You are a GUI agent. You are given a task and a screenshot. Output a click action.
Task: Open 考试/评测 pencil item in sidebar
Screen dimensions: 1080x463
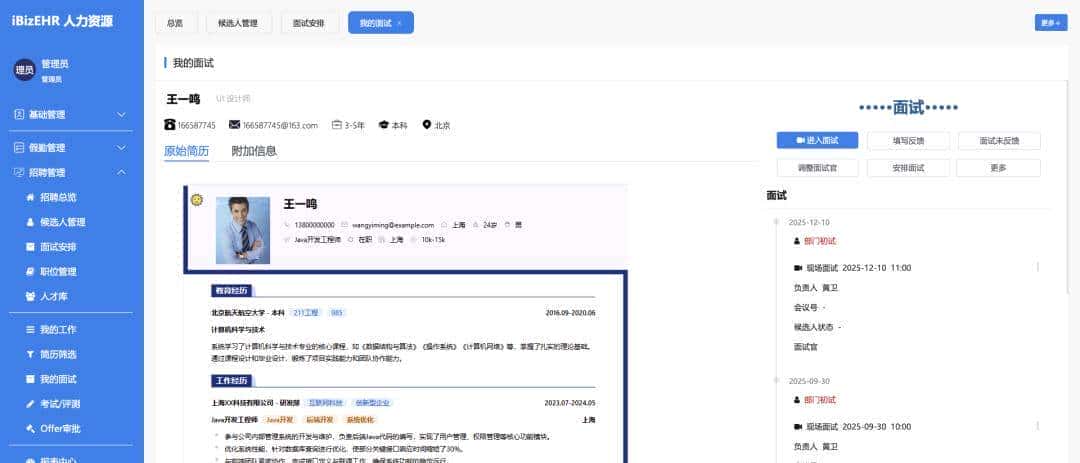tap(53, 404)
